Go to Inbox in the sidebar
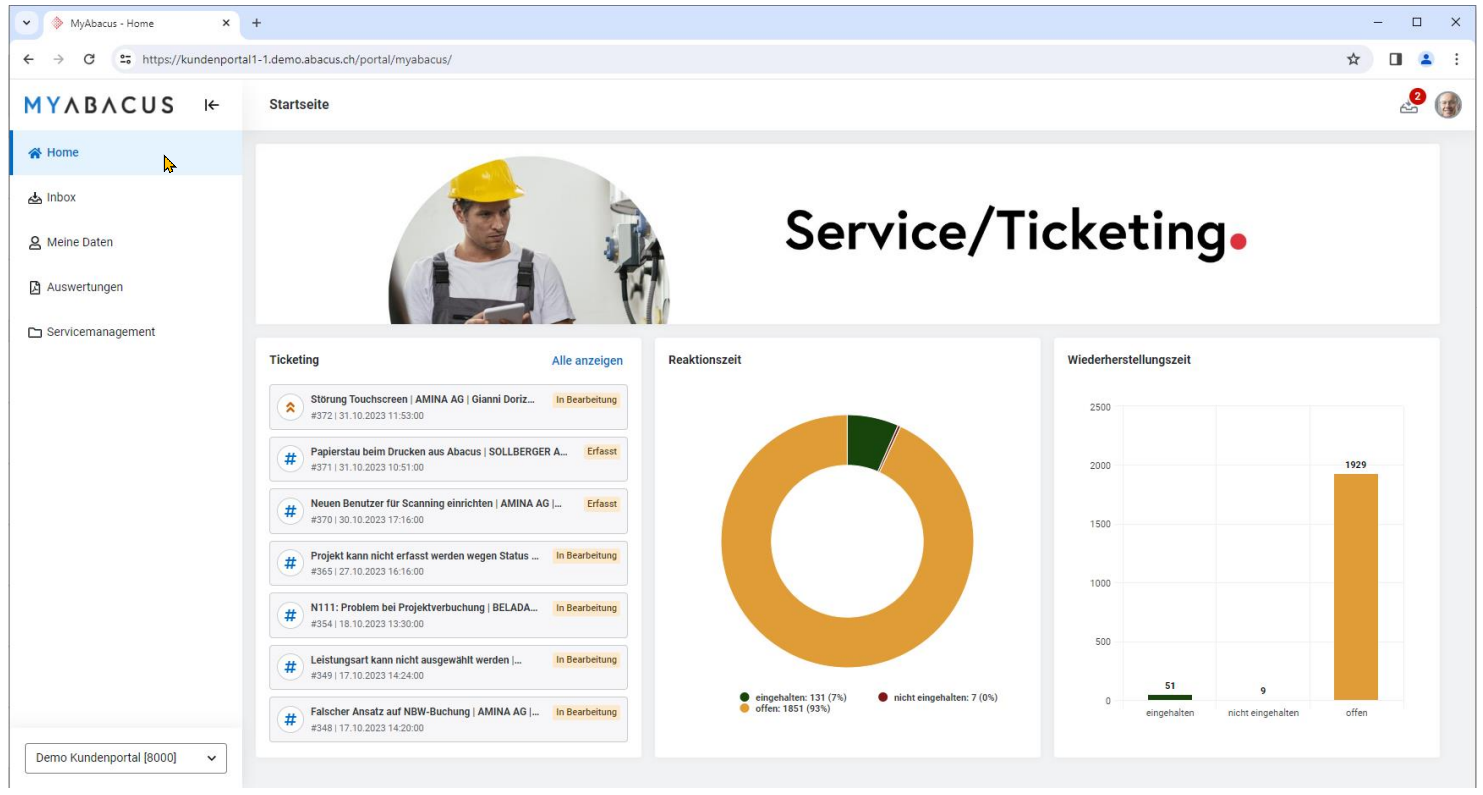The image size is (1483, 795). click(61, 198)
